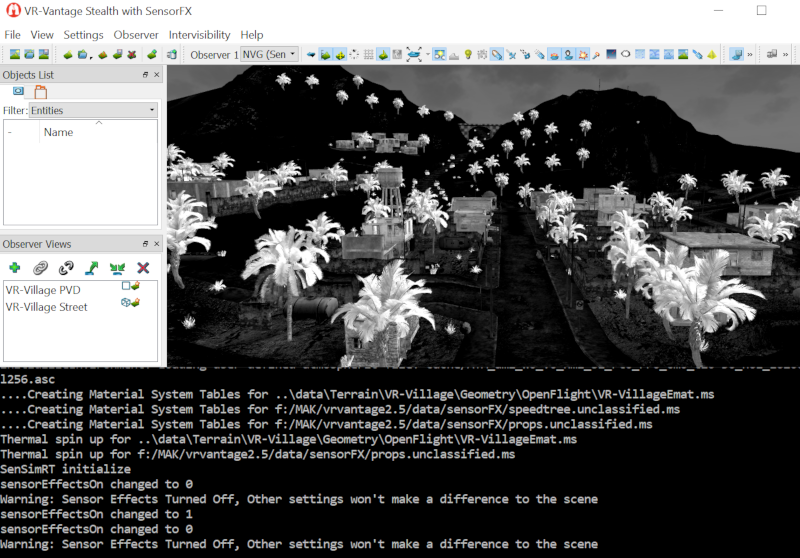Image resolution: width=800 pixels, height=558 pixels.
Task: Click the red X terrain delete icon
Action: coord(132,54)
